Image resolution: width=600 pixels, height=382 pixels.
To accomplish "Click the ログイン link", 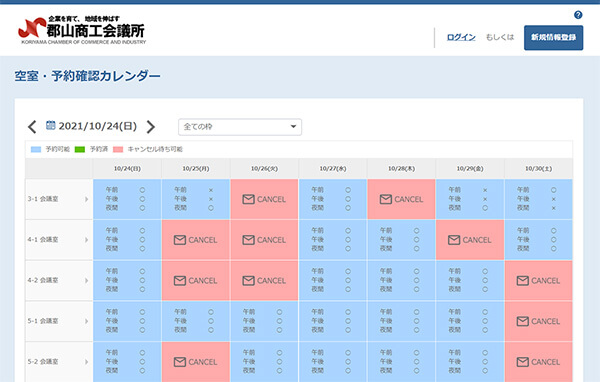I will coord(461,37).
